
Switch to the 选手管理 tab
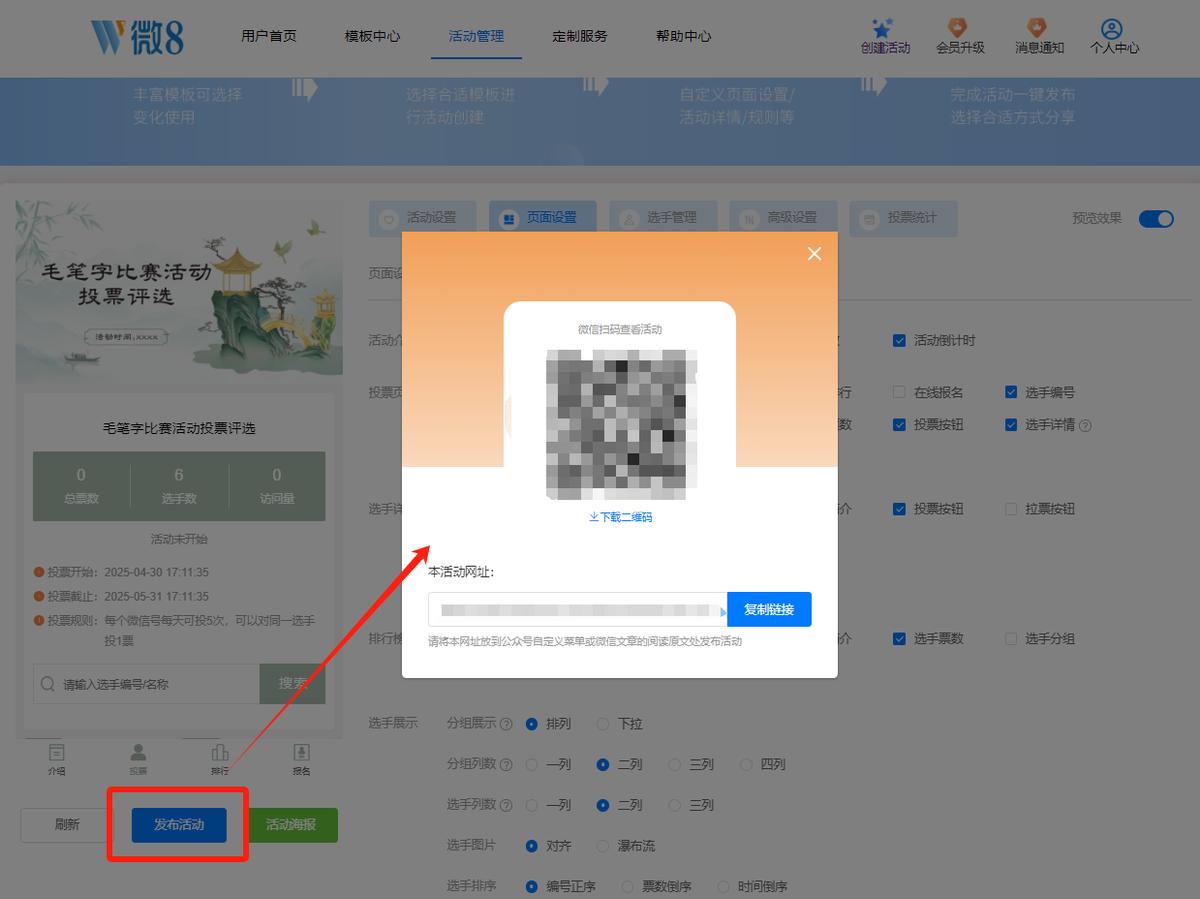[x=662, y=218]
